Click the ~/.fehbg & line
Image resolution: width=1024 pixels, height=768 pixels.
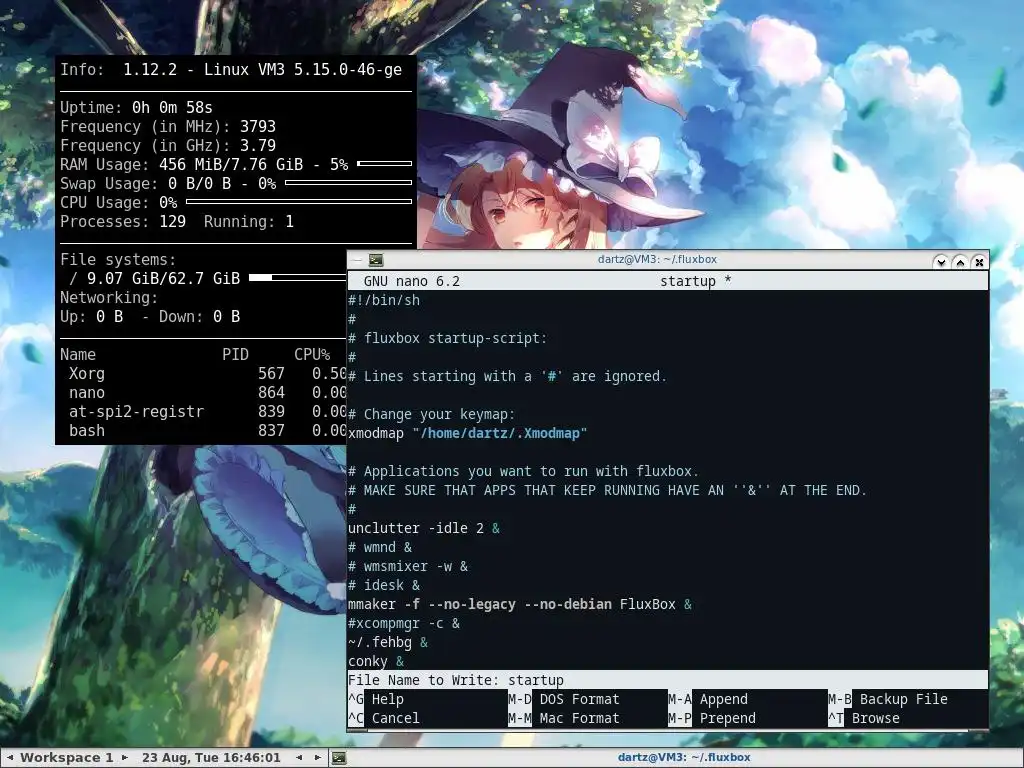tap(388, 642)
